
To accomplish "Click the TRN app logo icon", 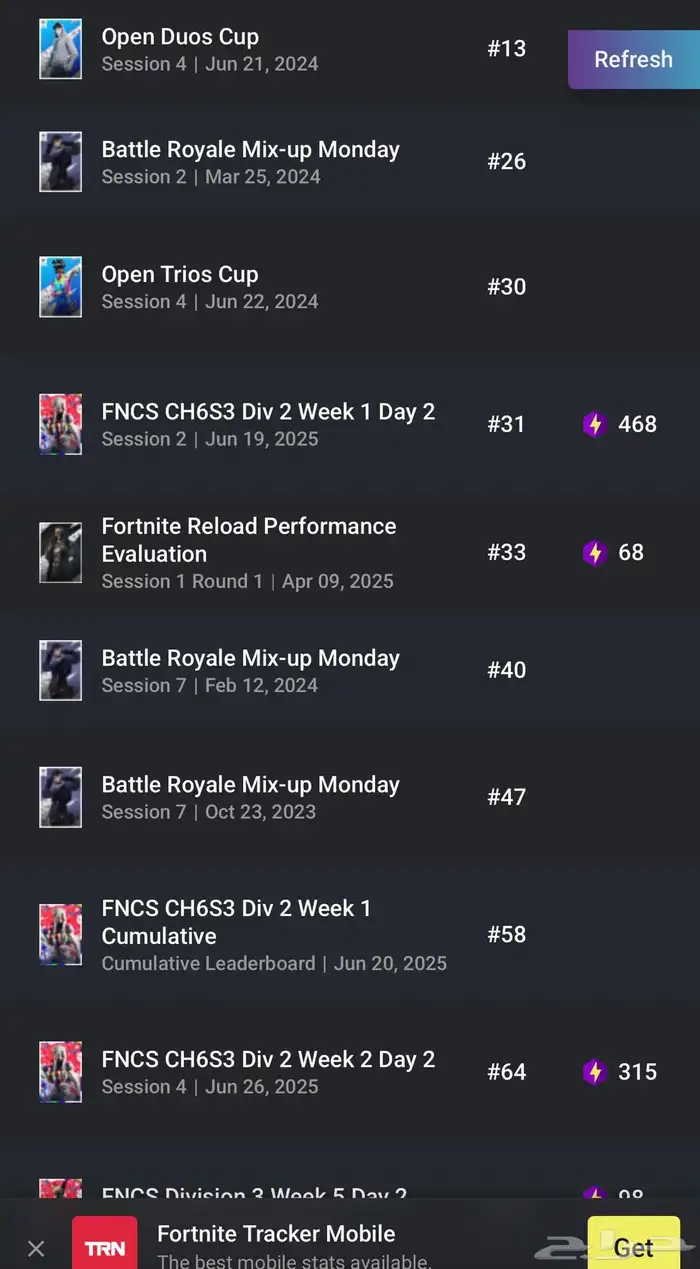I will (x=105, y=1243).
